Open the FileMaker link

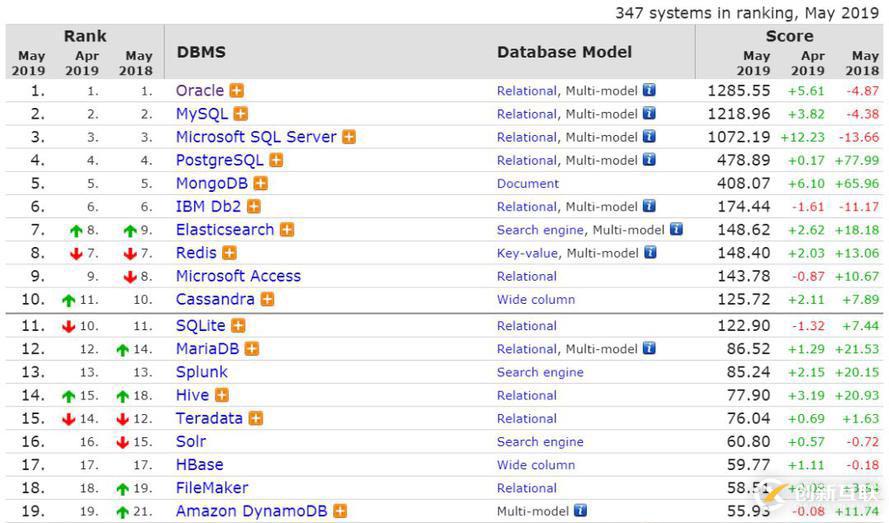coord(212,488)
